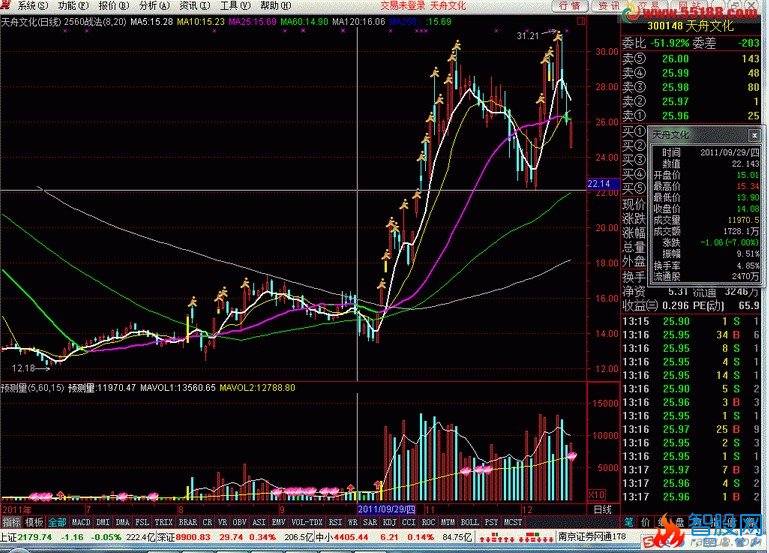
Task: Click the 卖⑤ 26.00 ask row
Action: (x=691, y=59)
